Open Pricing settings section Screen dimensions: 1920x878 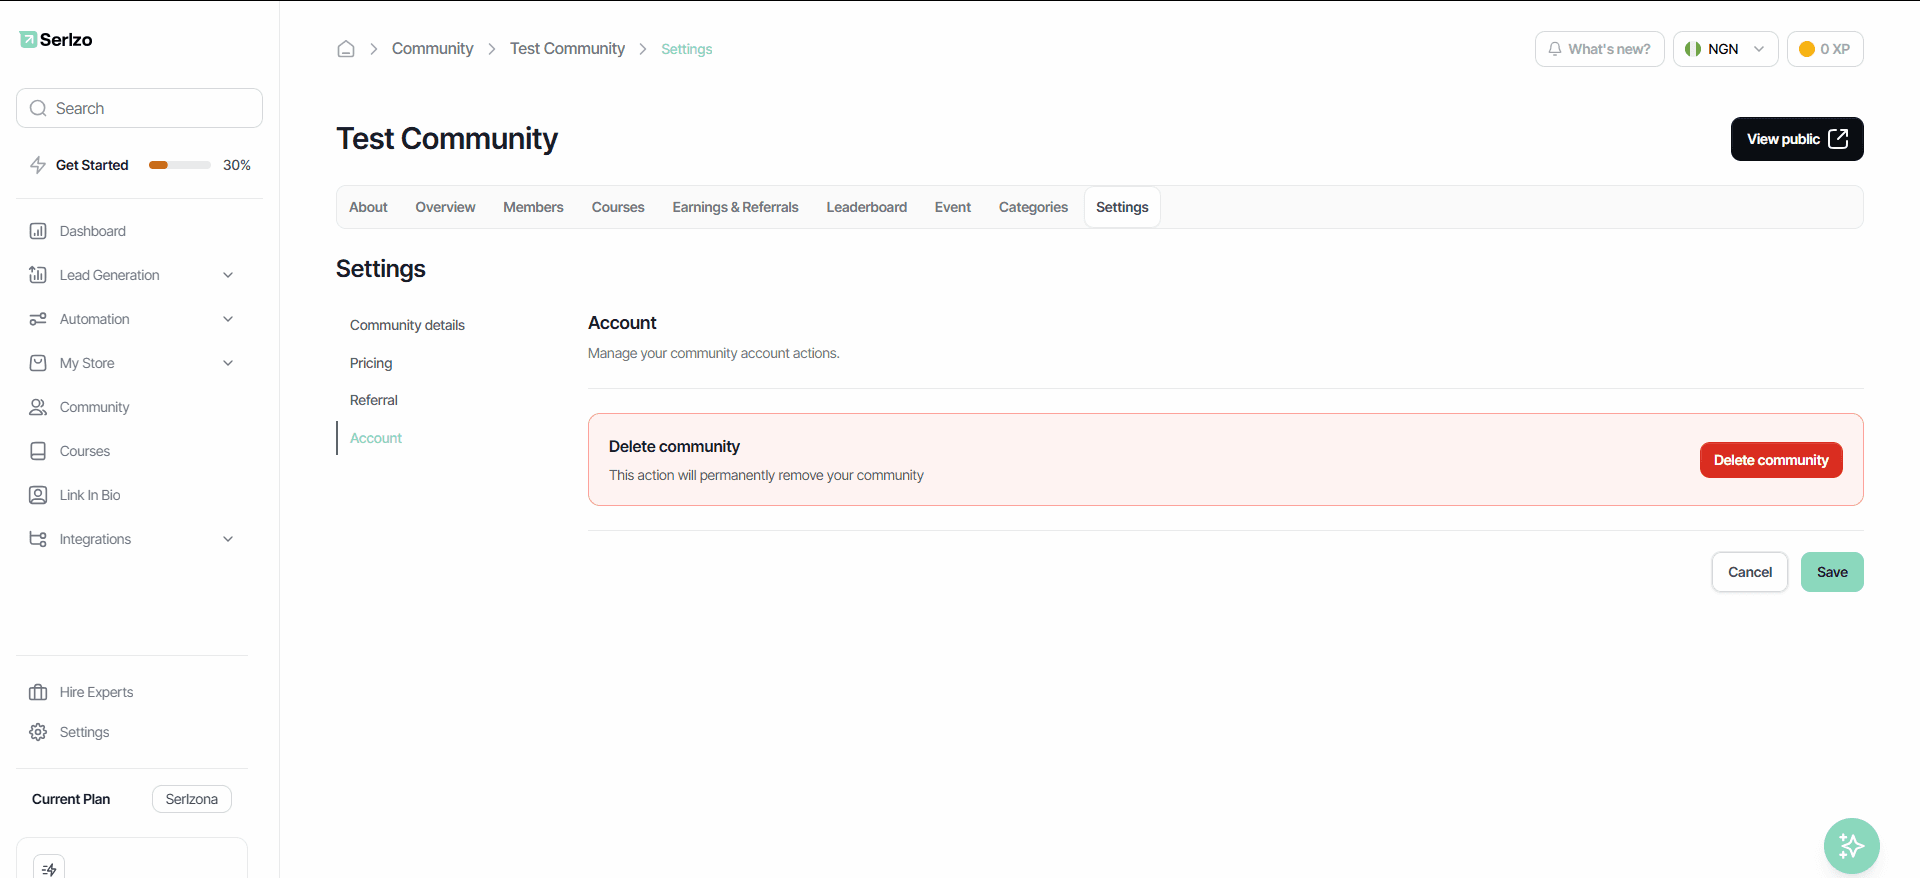tap(371, 363)
